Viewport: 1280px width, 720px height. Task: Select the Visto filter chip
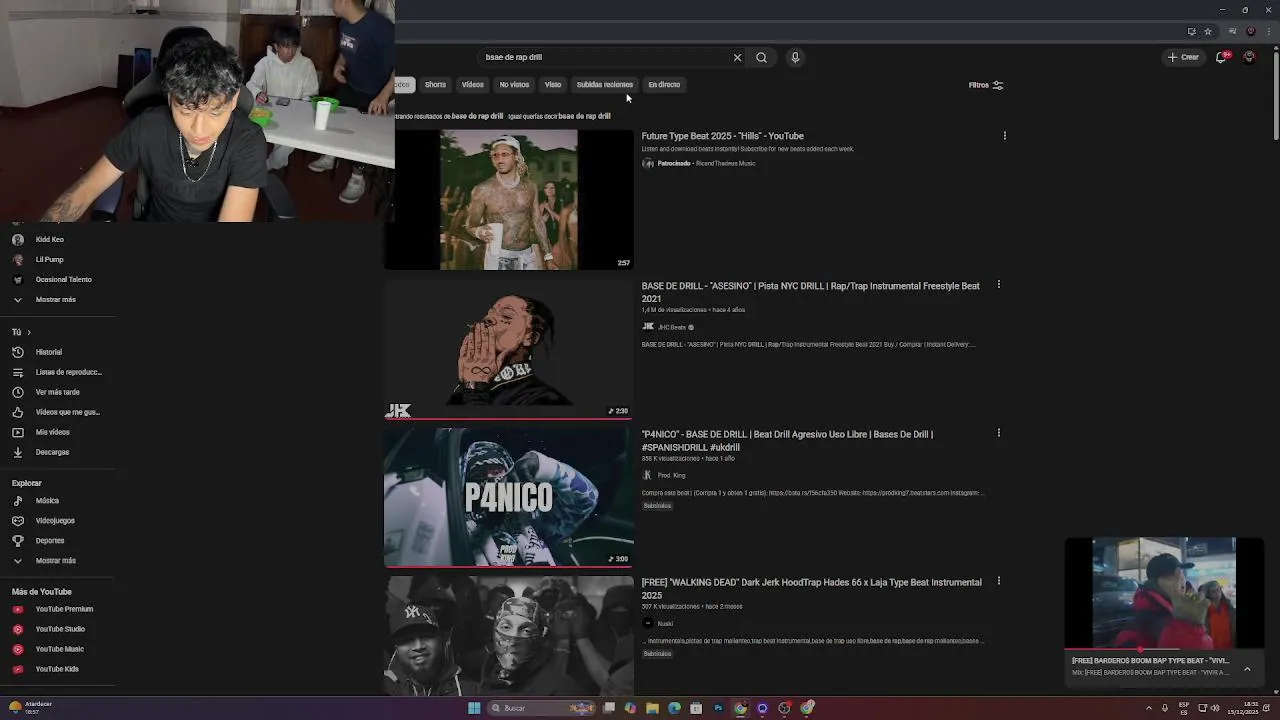coord(553,85)
